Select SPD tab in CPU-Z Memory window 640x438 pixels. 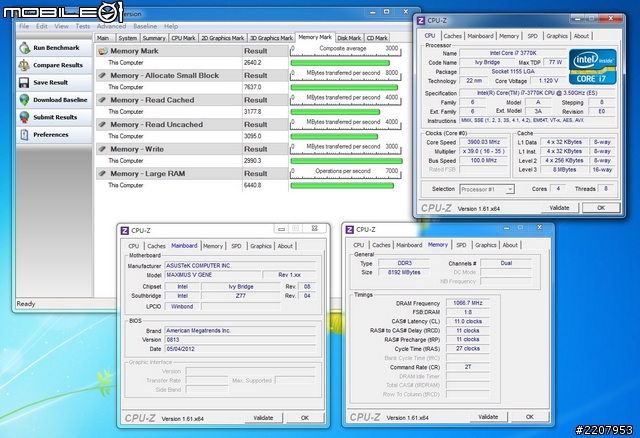click(x=461, y=245)
